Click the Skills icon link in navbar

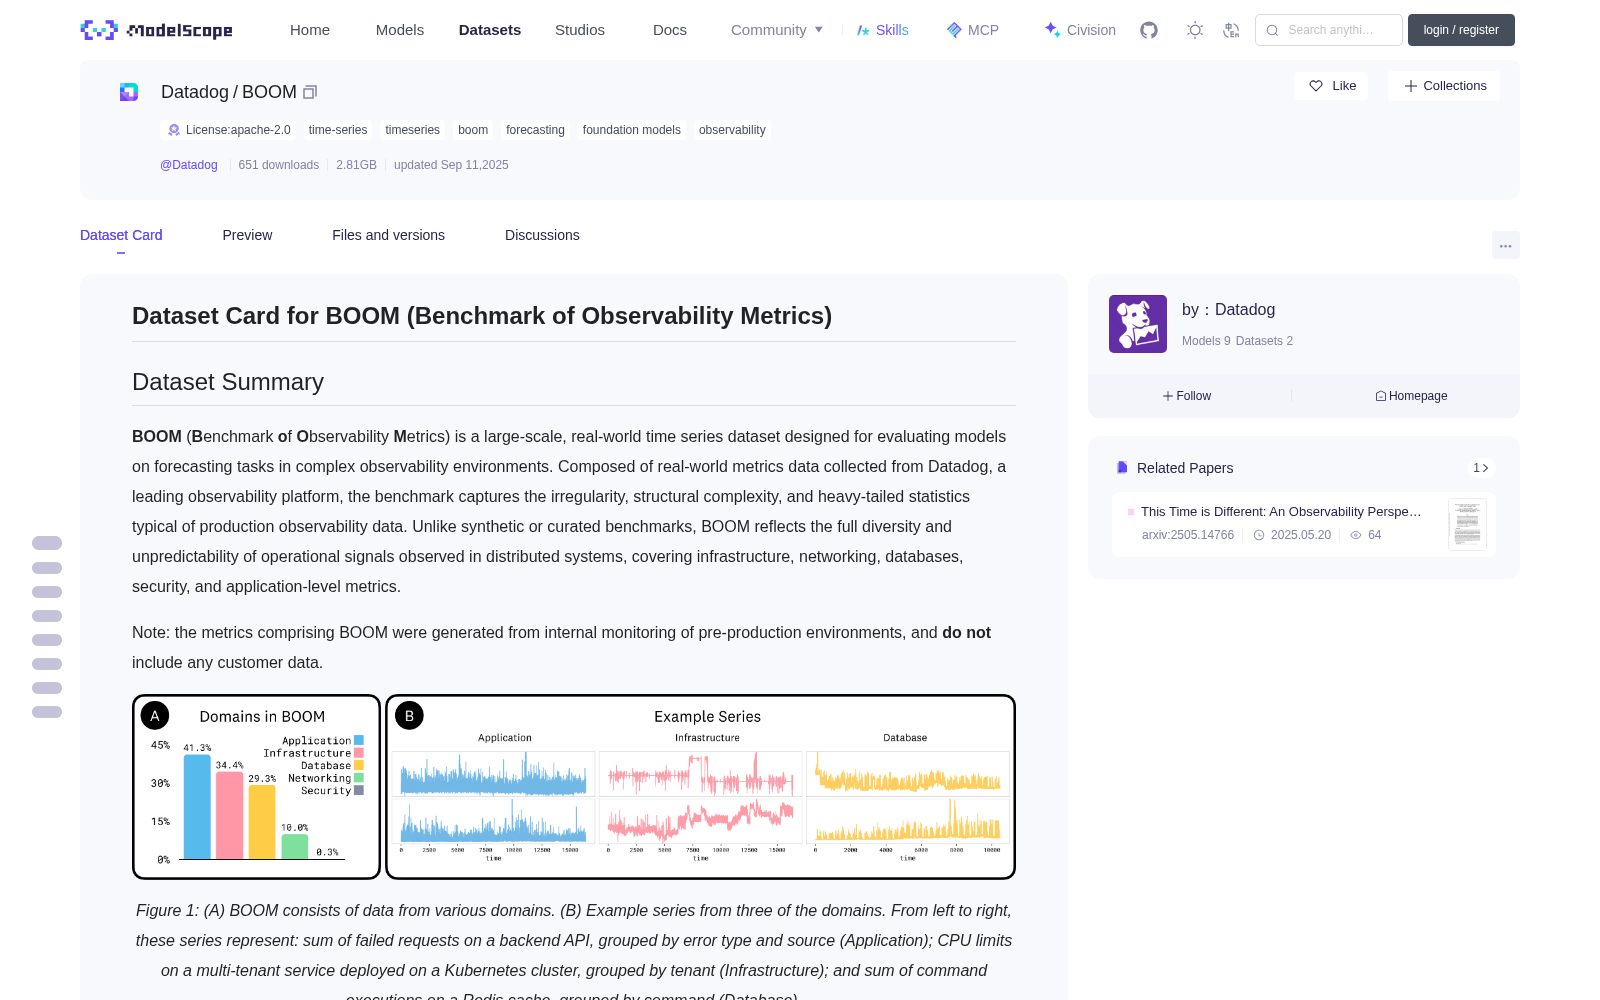(883, 30)
